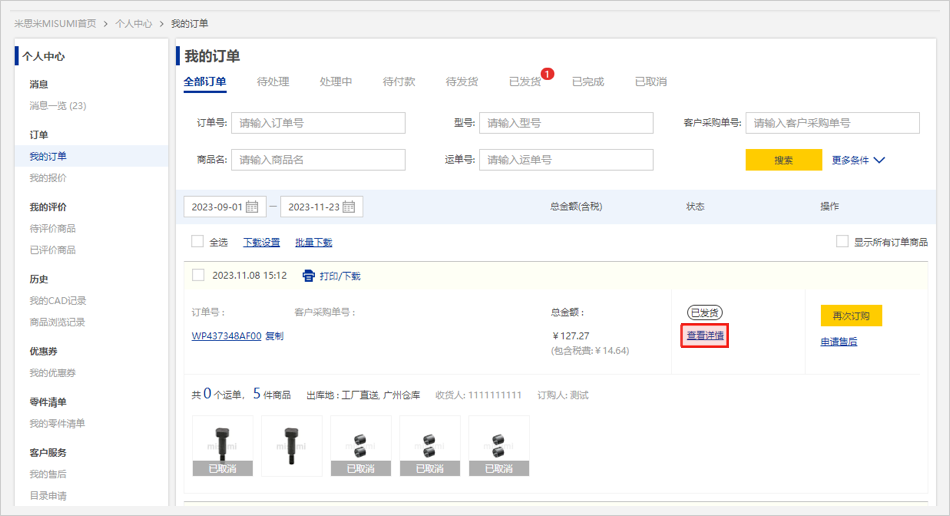
Task: Open the start date calendar icon
Action: [x=252, y=207]
